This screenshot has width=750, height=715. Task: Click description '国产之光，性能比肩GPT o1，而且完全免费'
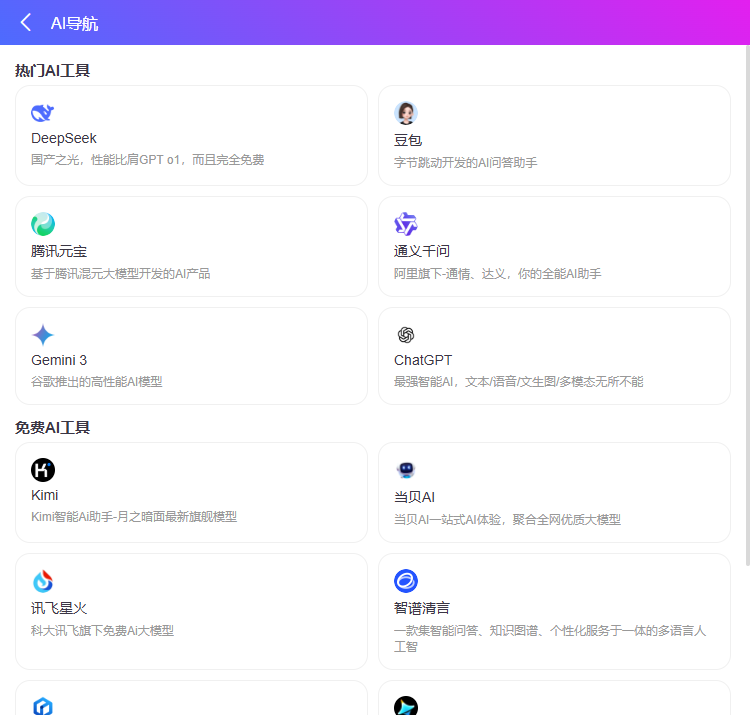pyautogui.click(x=147, y=160)
